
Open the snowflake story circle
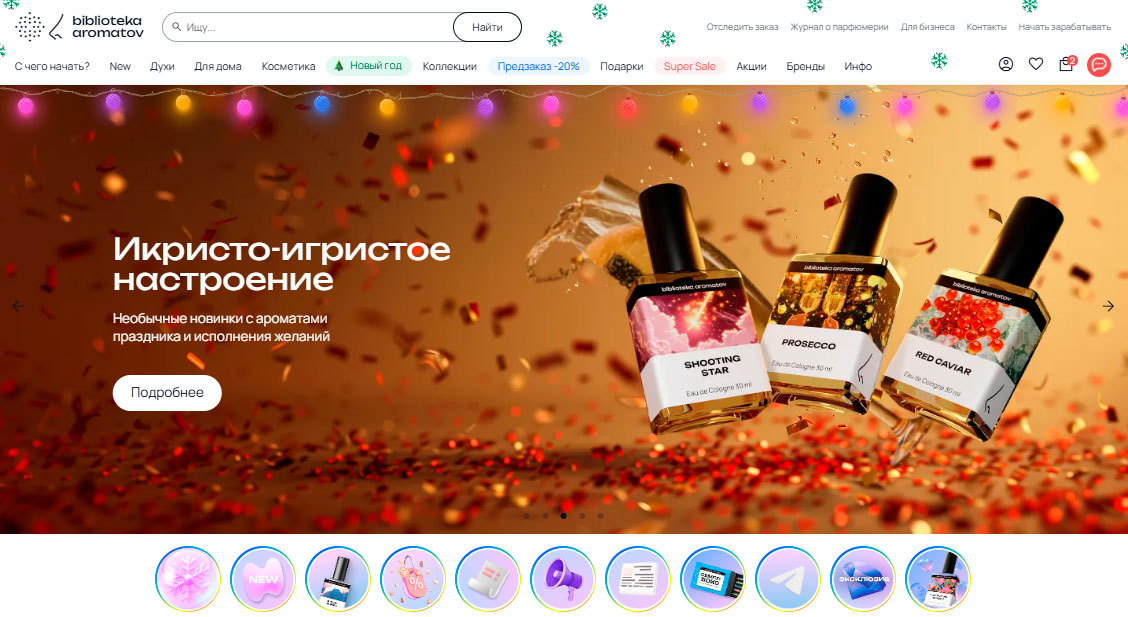(188, 579)
